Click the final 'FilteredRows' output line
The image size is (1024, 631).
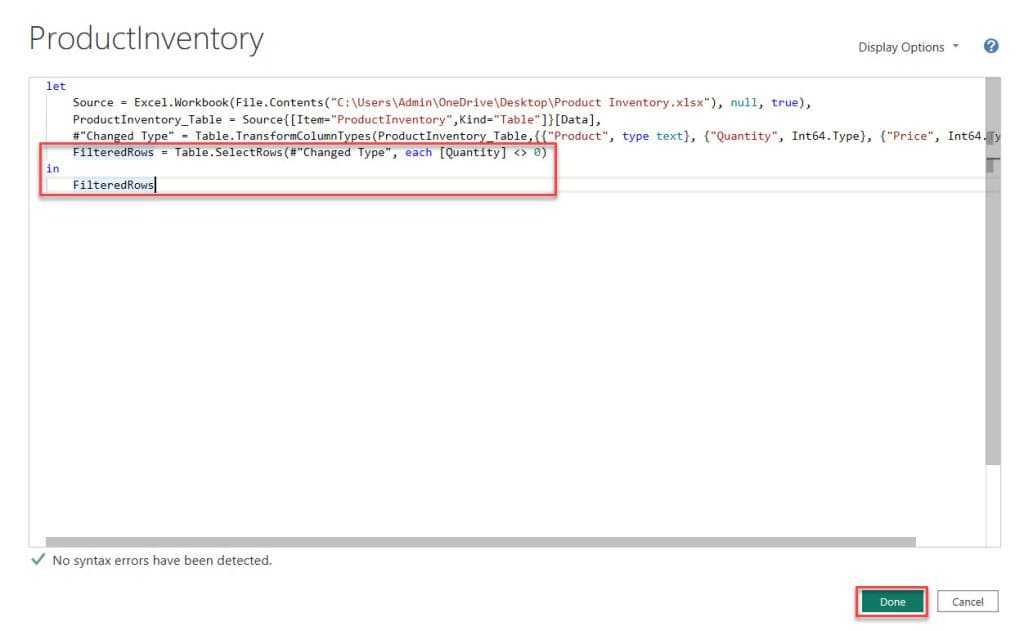pyautogui.click(x=113, y=185)
